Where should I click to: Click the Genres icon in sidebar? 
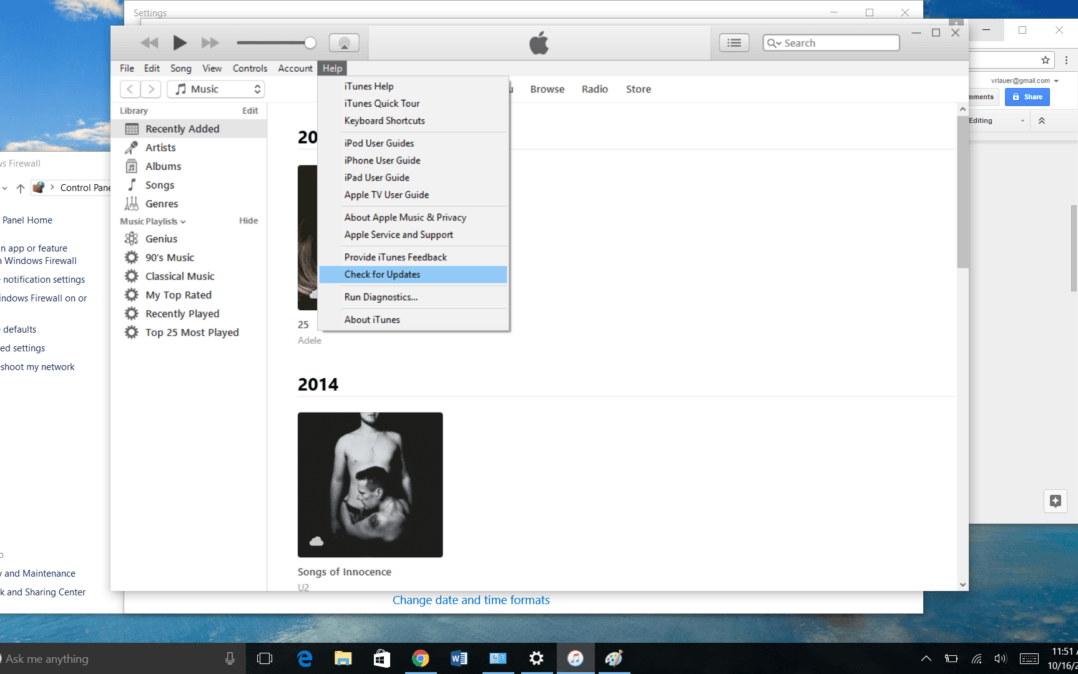tap(131, 204)
